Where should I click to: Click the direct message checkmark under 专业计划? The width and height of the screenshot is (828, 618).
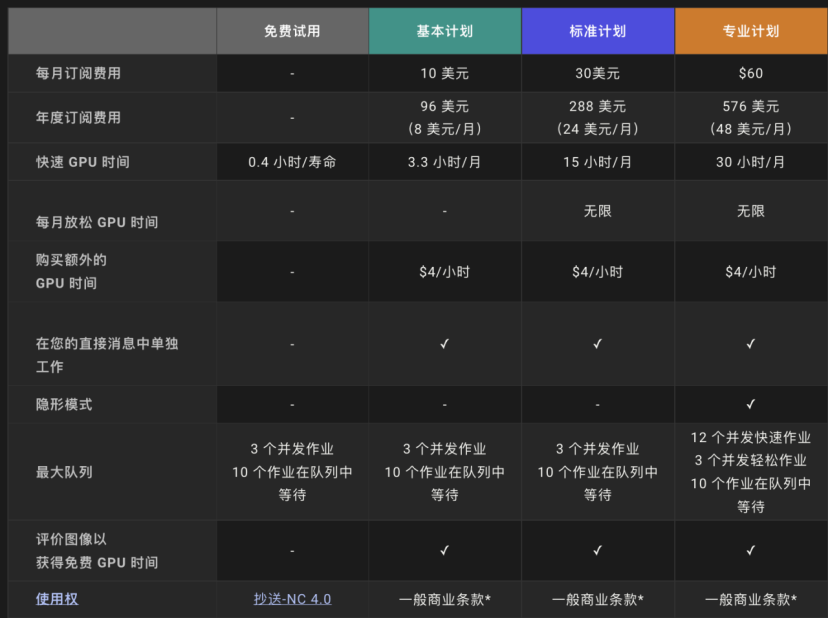[751, 344]
